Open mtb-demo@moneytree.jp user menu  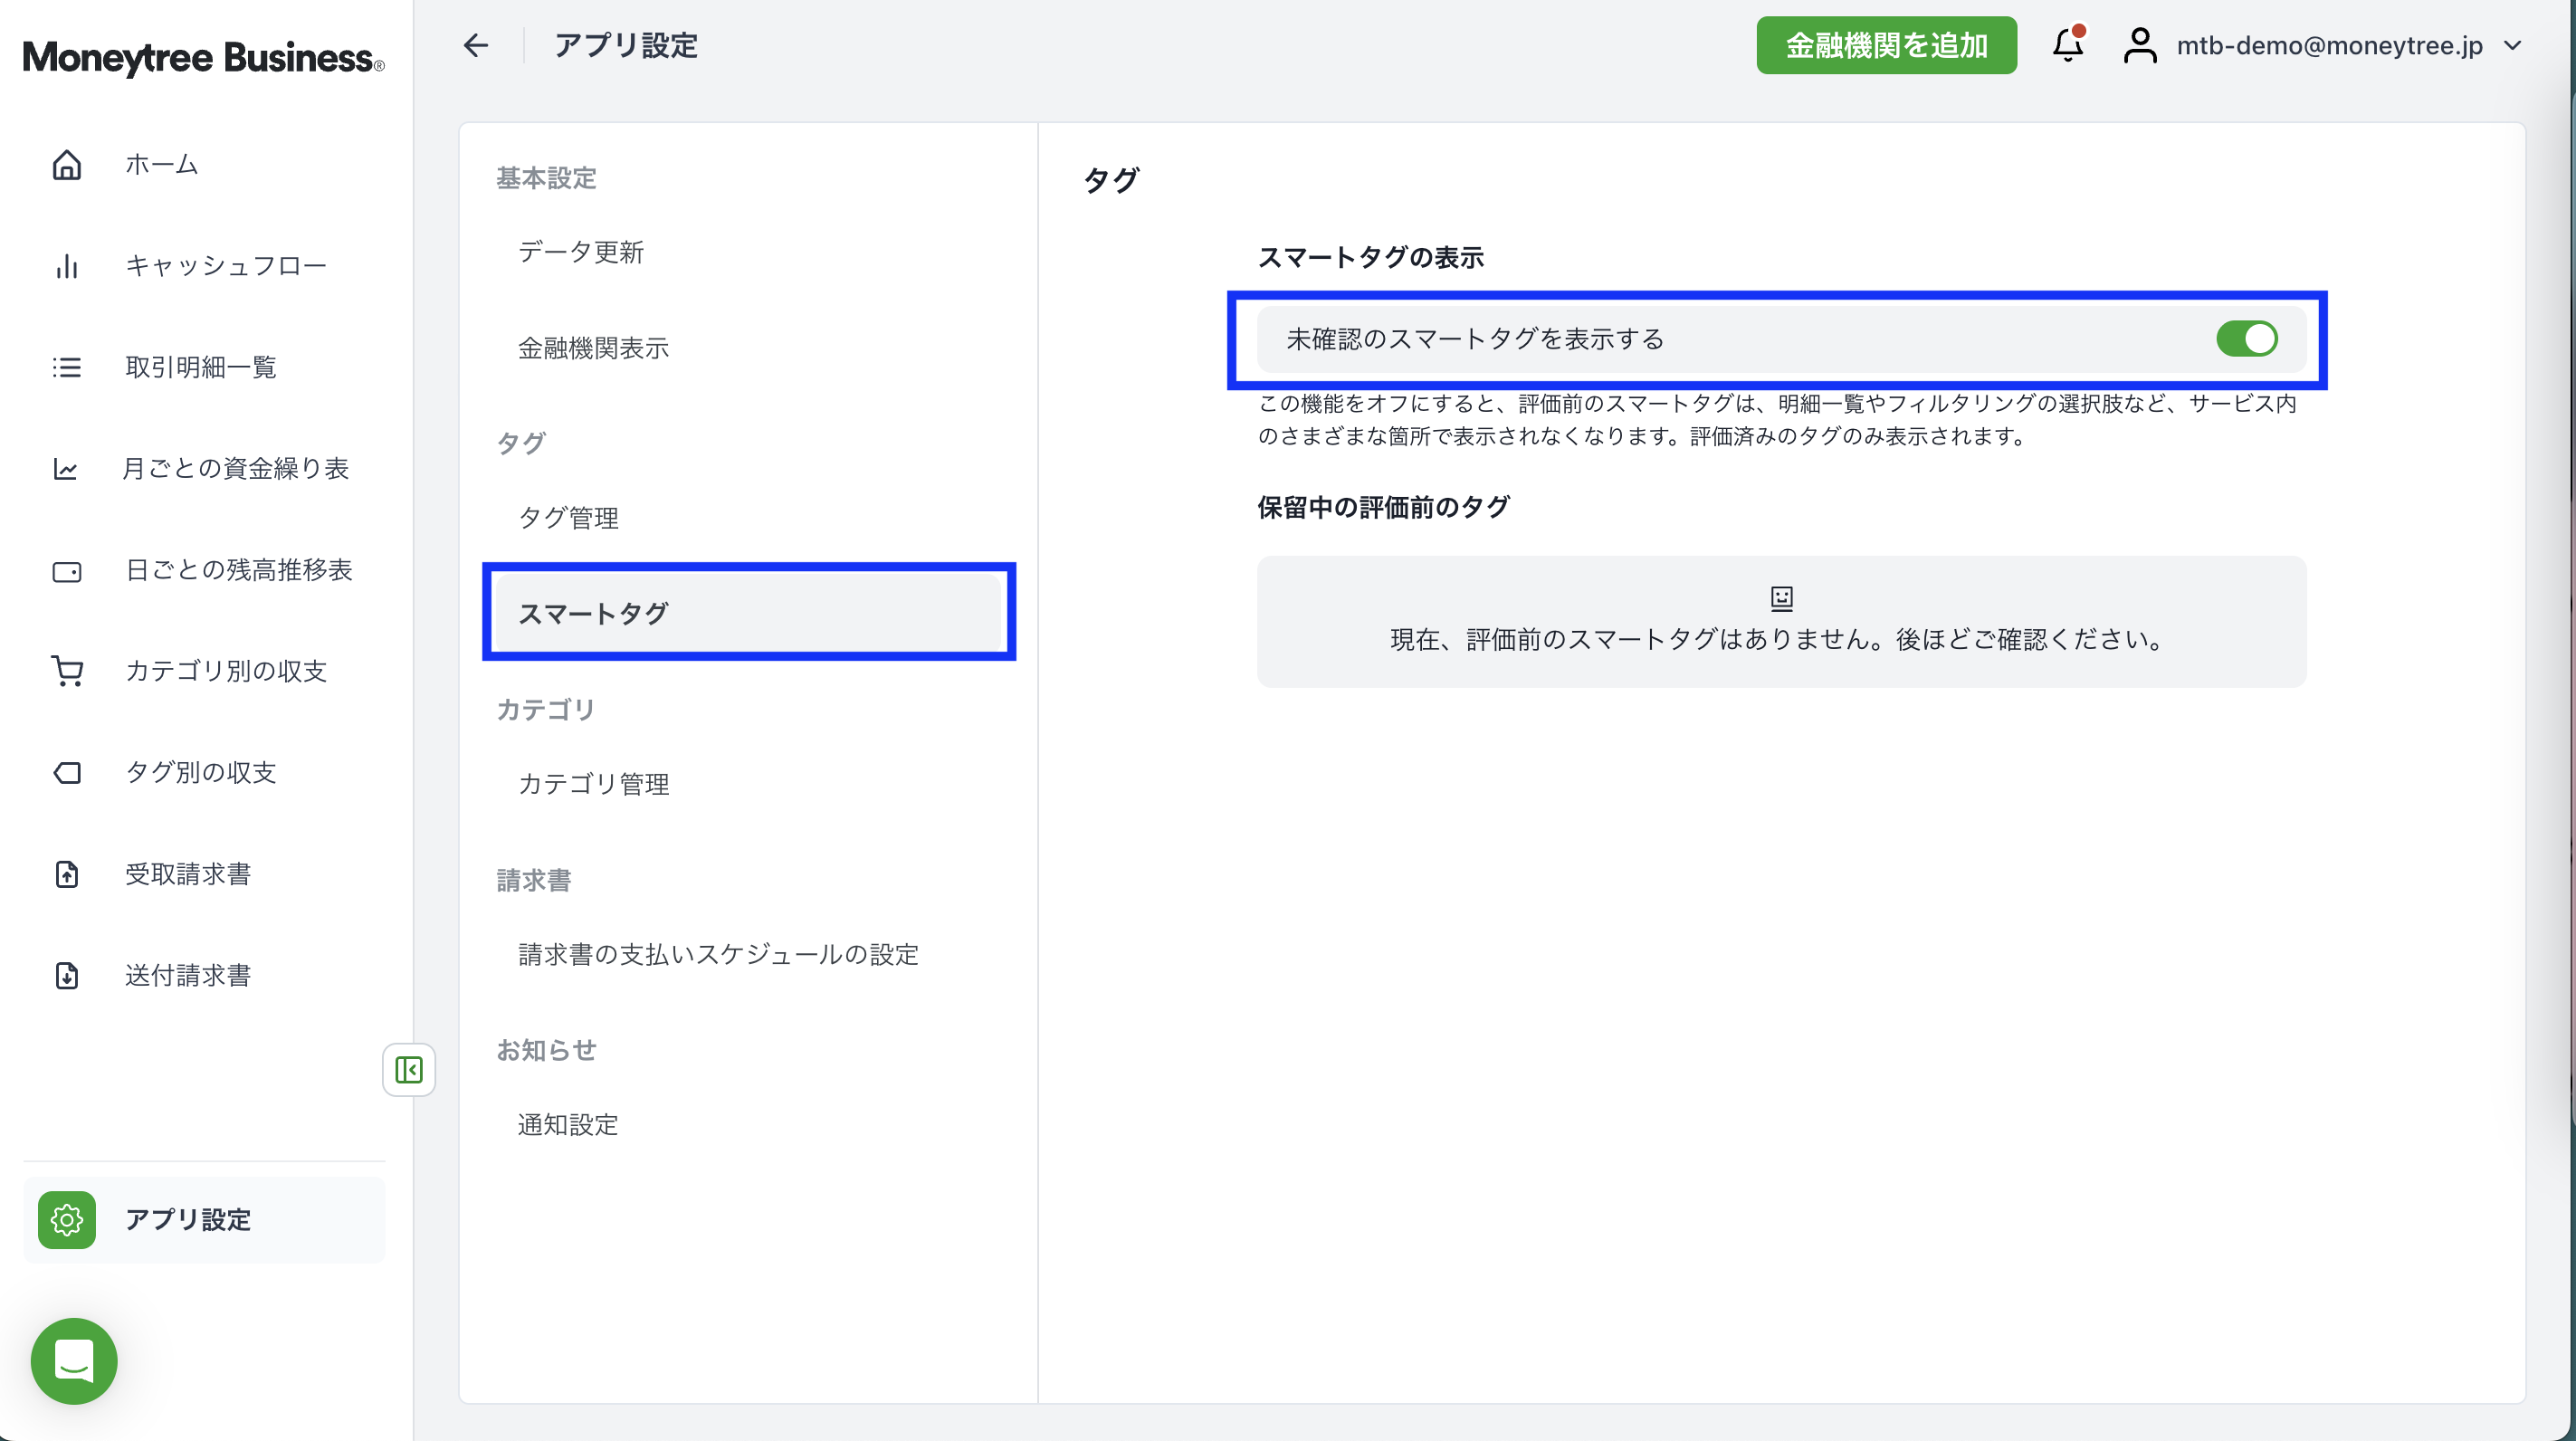tap(2328, 45)
